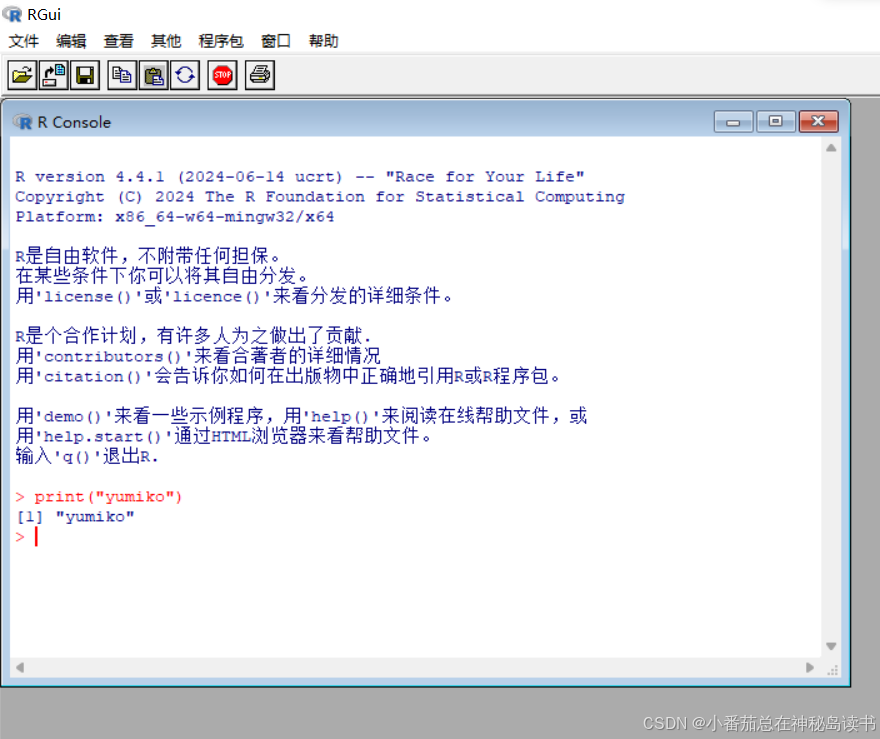Paste clipboard contents with the paste icon
This screenshot has height=739, width=880.
[153, 74]
